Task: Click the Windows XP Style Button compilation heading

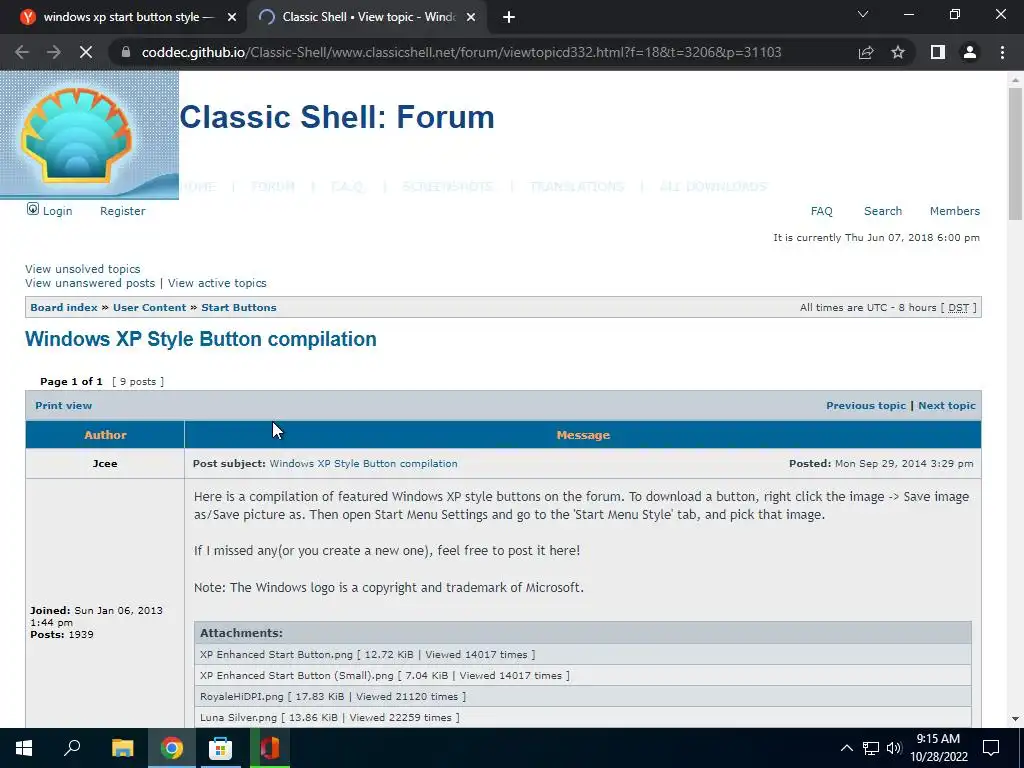Action: (x=200, y=339)
